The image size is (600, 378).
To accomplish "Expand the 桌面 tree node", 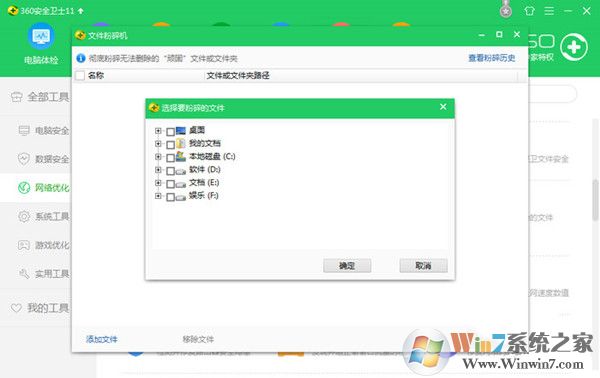I will coord(158,131).
